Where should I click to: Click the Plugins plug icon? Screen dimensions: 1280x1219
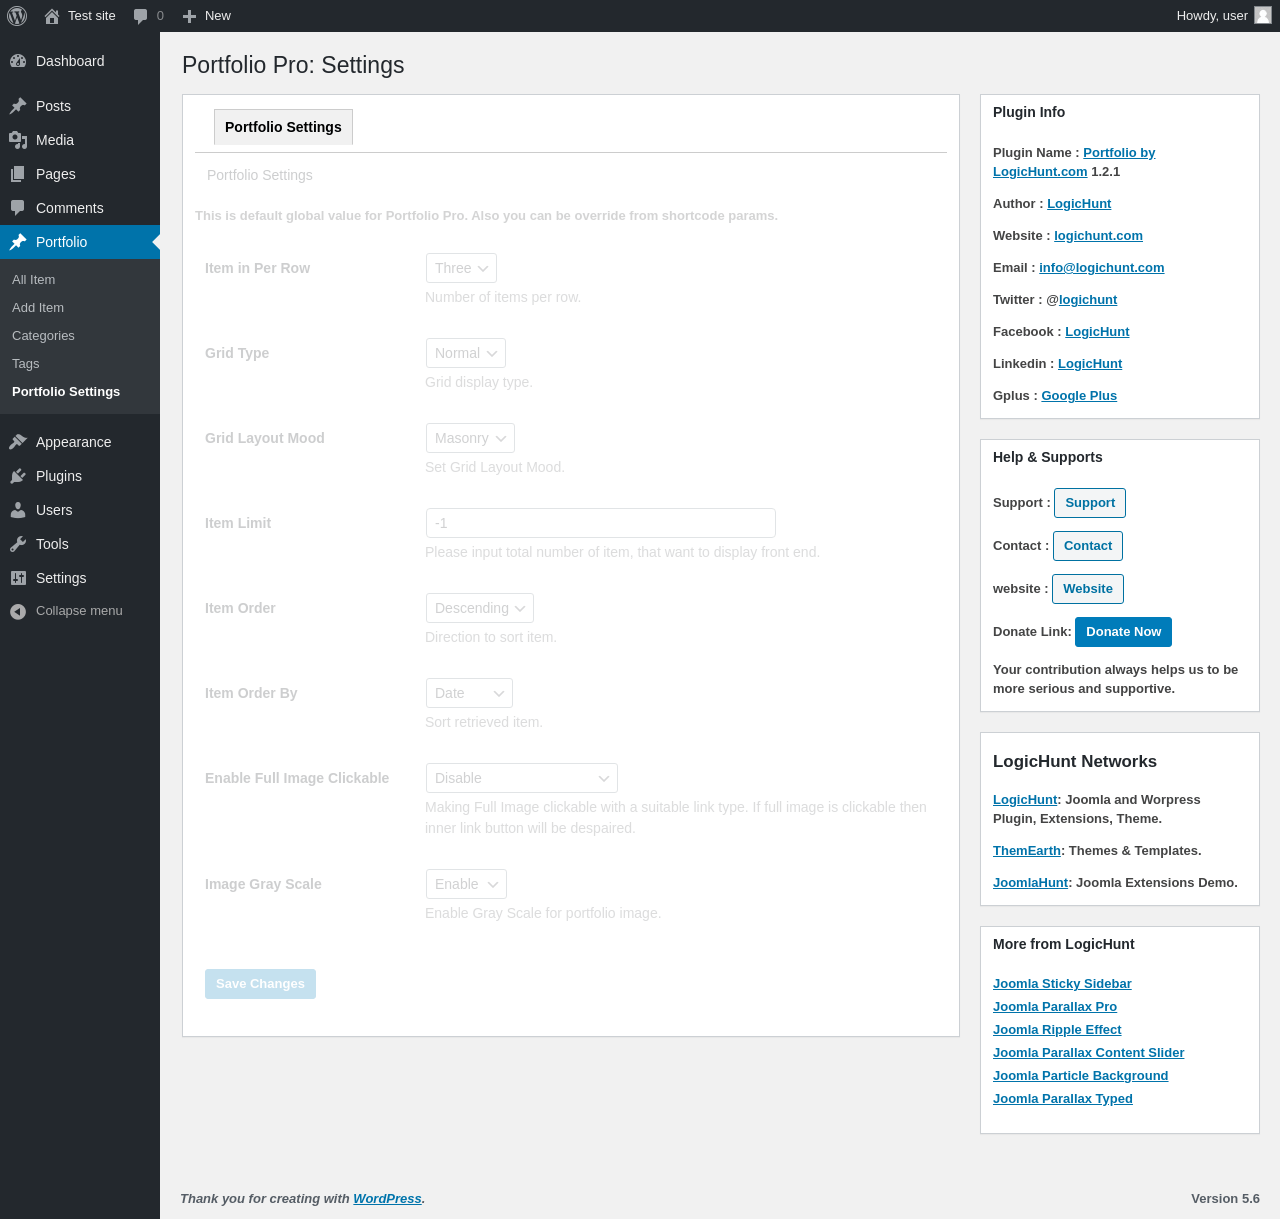point(18,476)
